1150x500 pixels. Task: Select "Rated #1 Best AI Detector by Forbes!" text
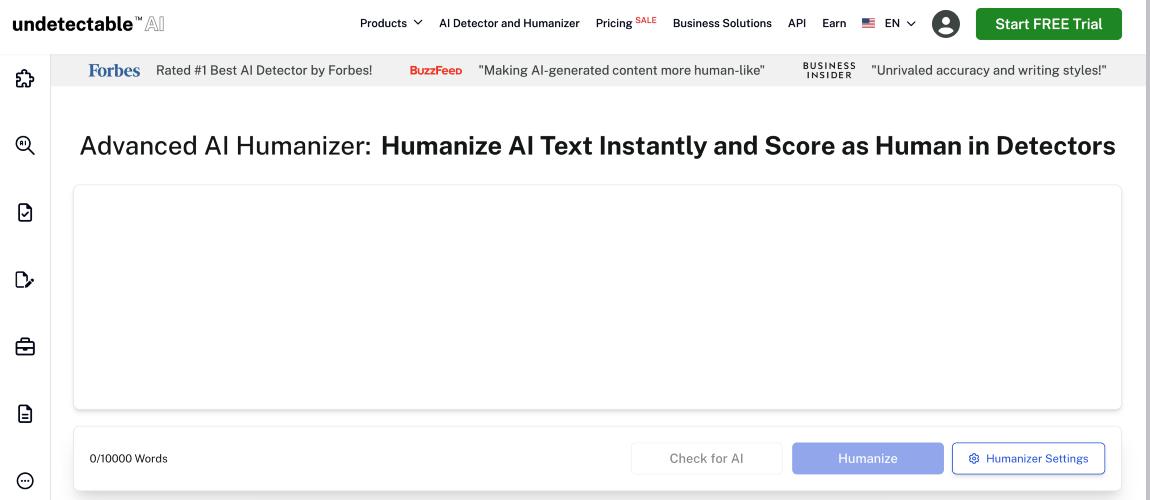pos(264,70)
